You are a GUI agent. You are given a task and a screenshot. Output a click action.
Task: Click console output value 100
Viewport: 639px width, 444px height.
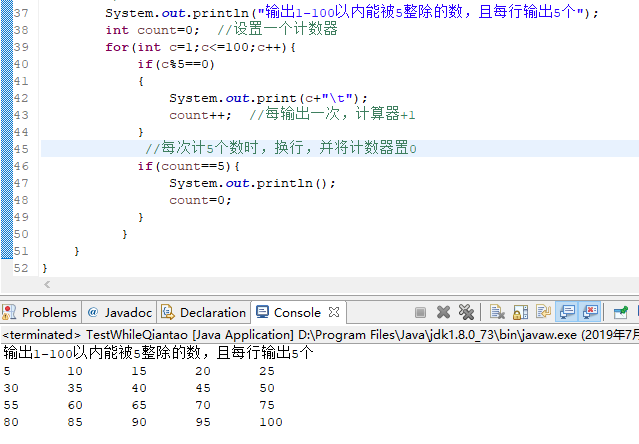coord(271,422)
